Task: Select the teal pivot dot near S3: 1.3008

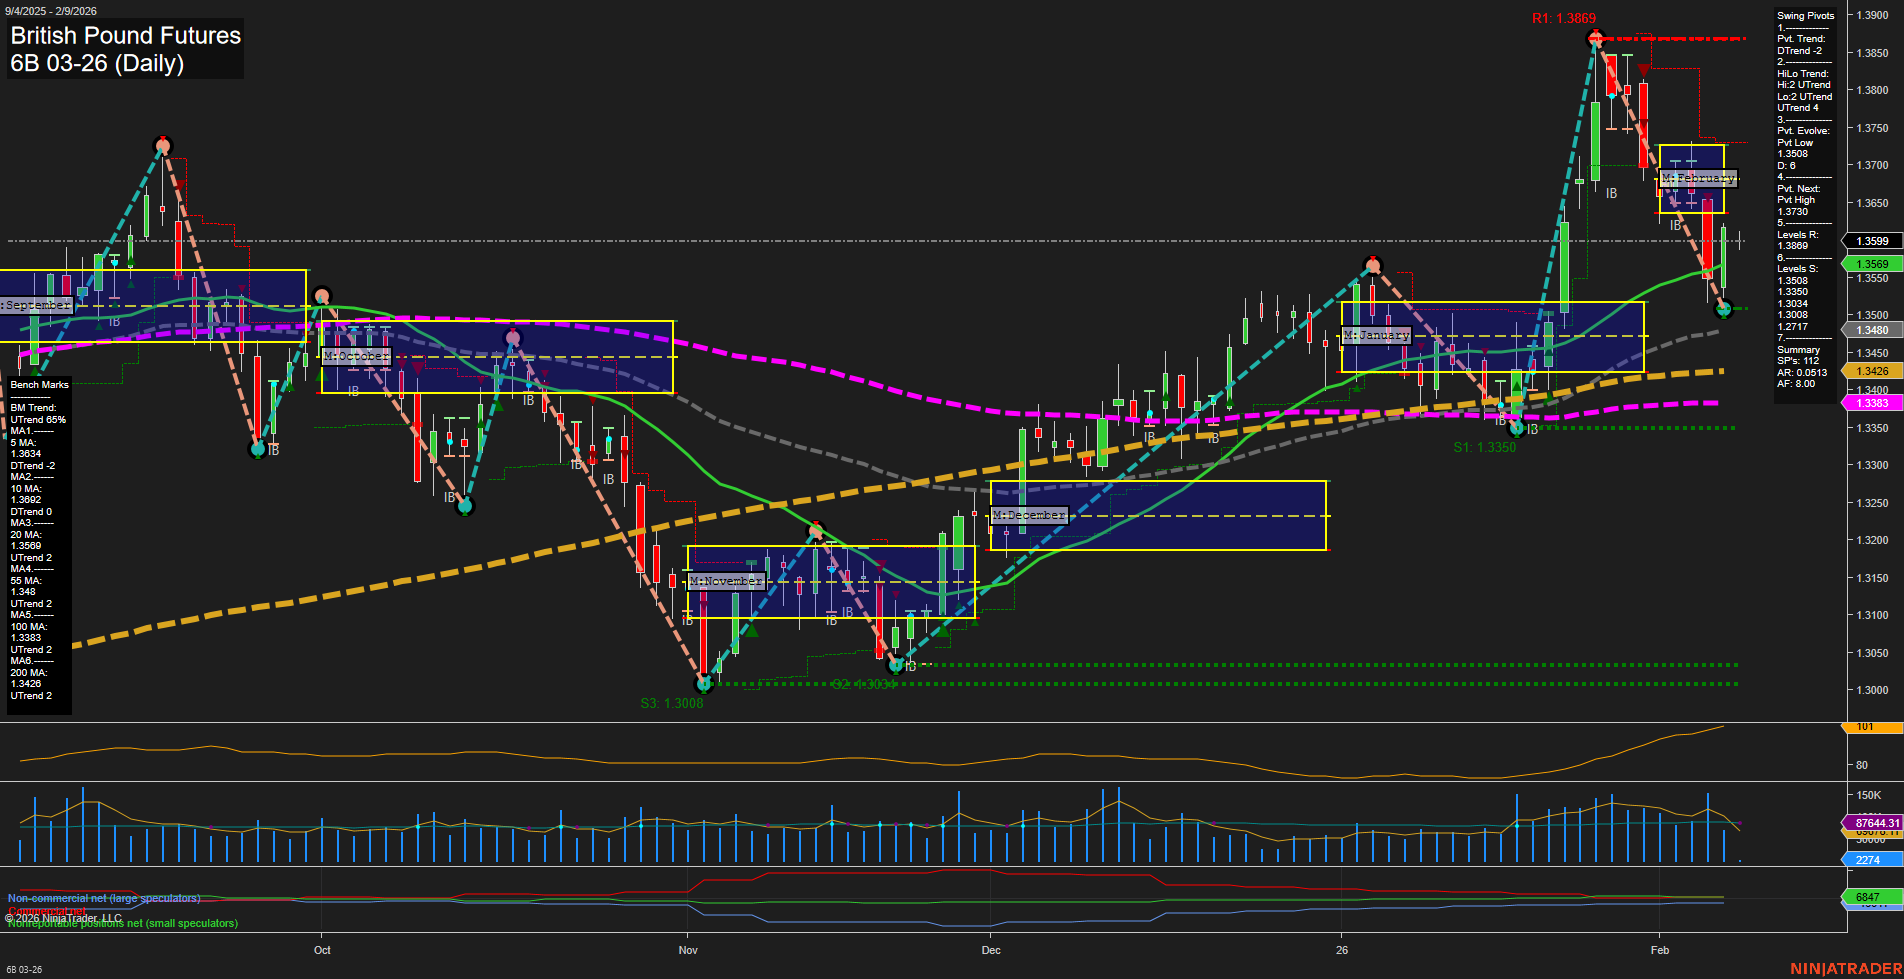Action: coord(704,684)
